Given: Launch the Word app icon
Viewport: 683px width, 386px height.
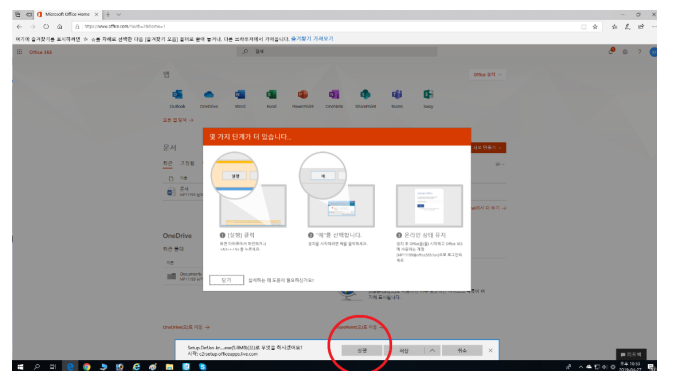Looking at the screenshot, I should tap(240, 95).
